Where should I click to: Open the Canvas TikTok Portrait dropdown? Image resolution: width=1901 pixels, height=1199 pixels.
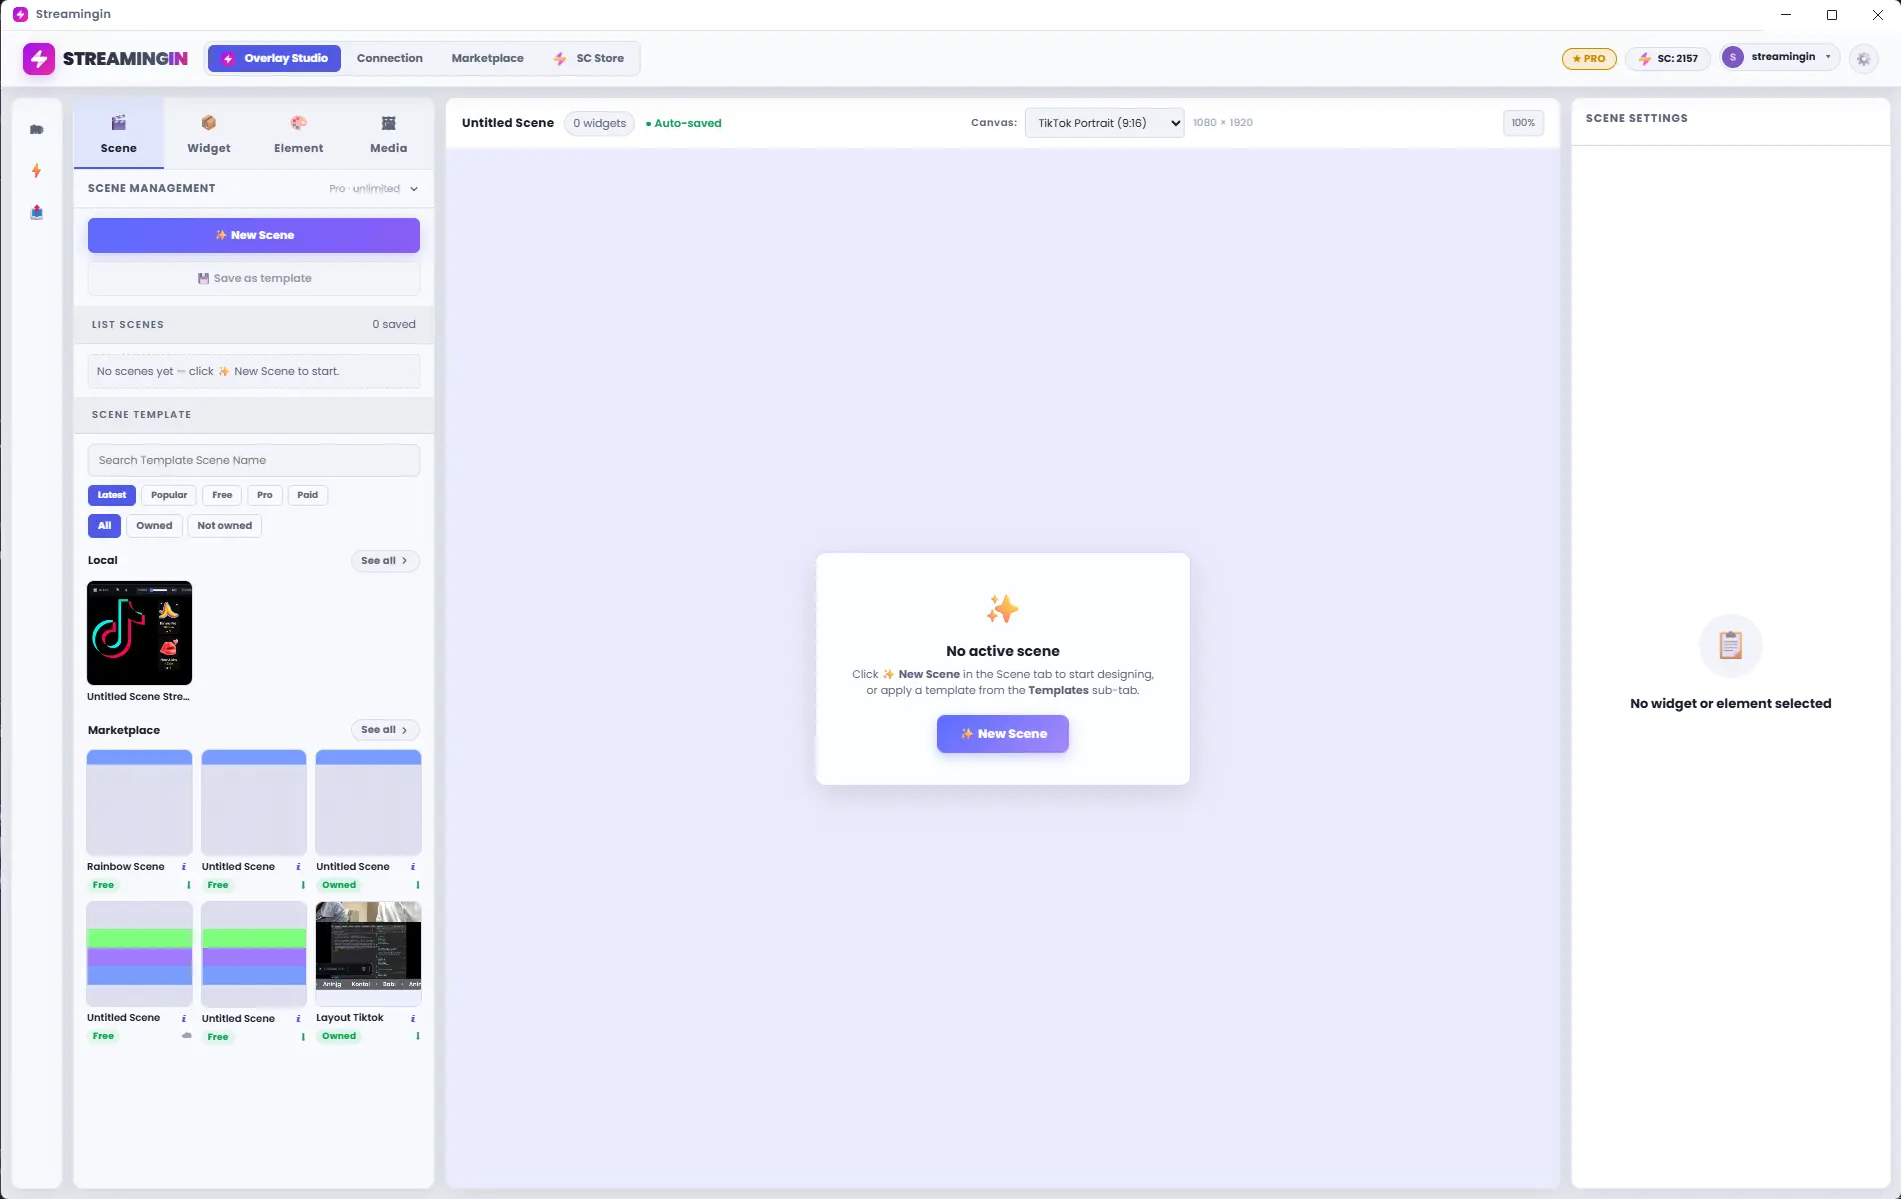point(1104,123)
